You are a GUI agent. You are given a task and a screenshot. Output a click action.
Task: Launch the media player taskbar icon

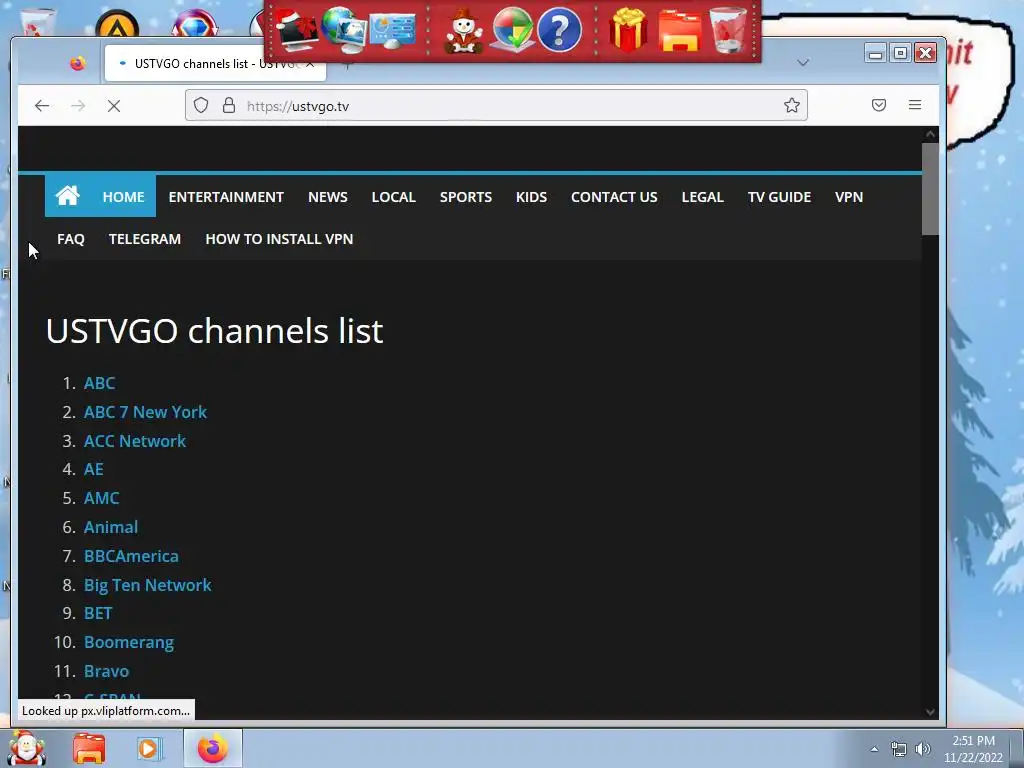click(x=148, y=748)
